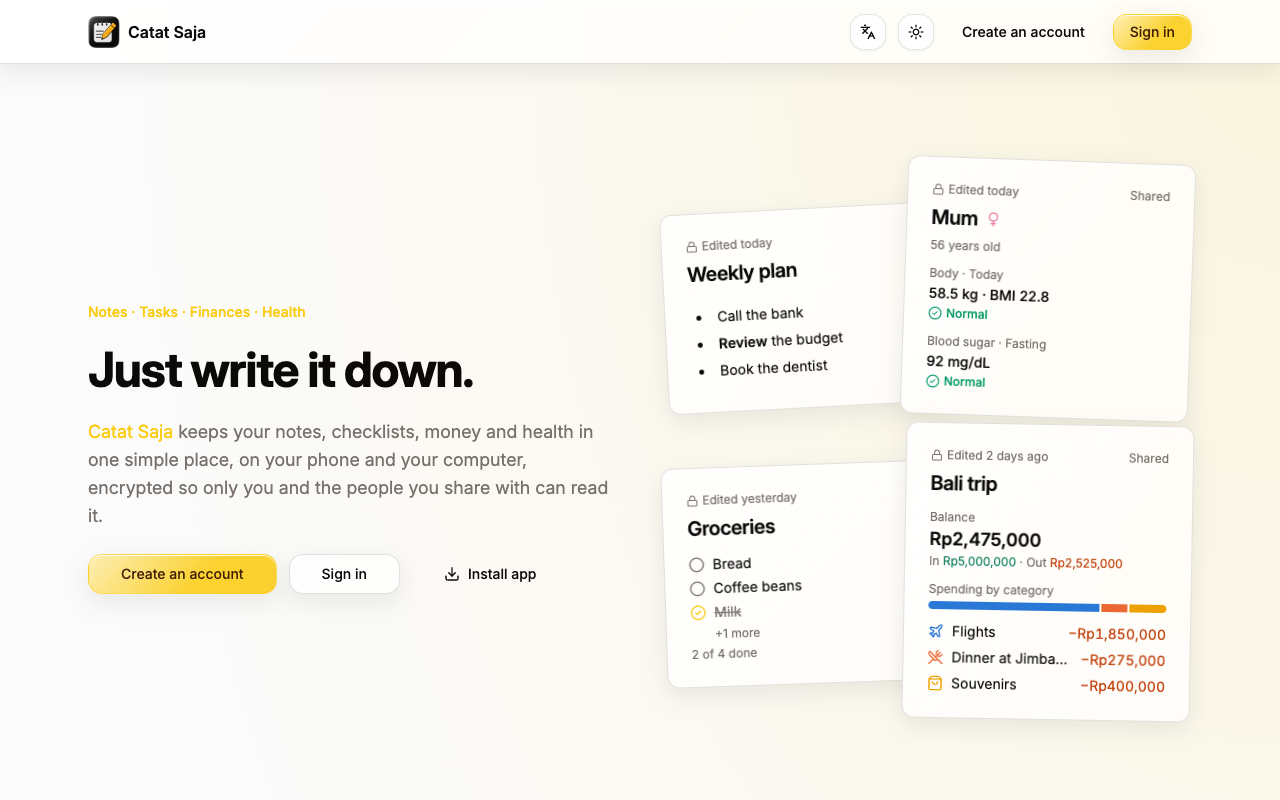This screenshot has height=800, width=1280.
Task: Click the '+1 more' text in Groceries
Action: [737, 633]
